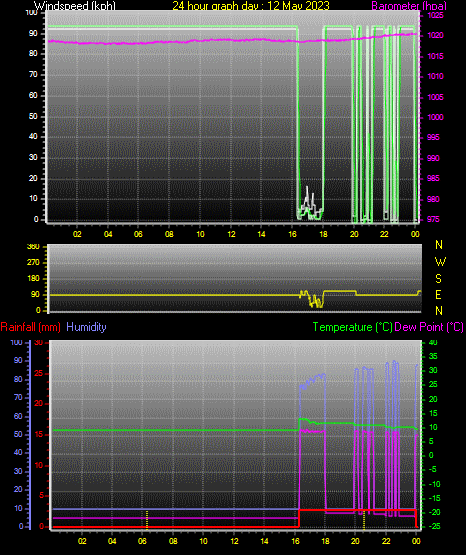
Task: Click the W compass label
Action: (x=440, y=262)
